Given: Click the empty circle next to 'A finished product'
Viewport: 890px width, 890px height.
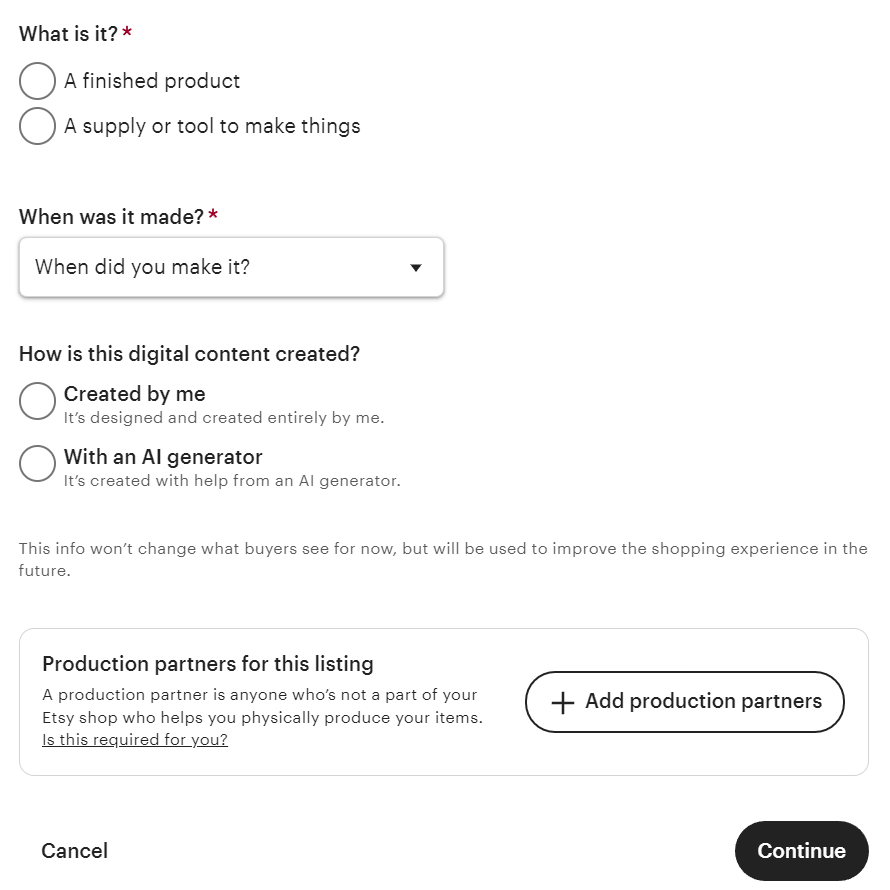Looking at the screenshot, I should [37, 81].
